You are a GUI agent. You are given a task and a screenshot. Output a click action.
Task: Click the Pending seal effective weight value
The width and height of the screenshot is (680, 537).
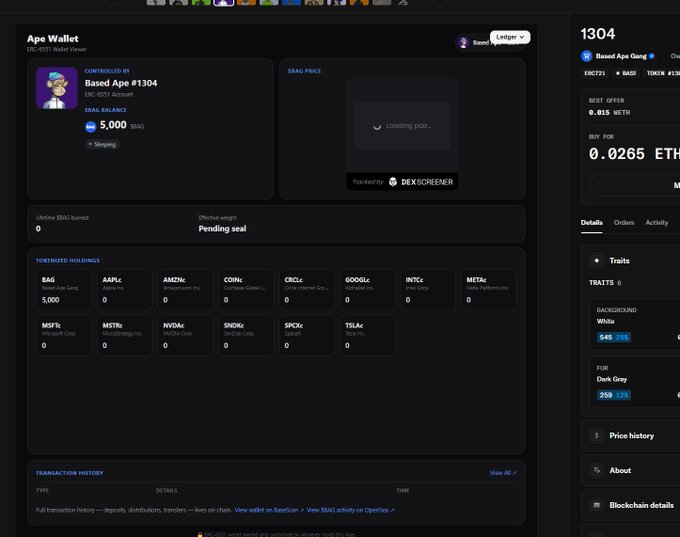[222, 229]
